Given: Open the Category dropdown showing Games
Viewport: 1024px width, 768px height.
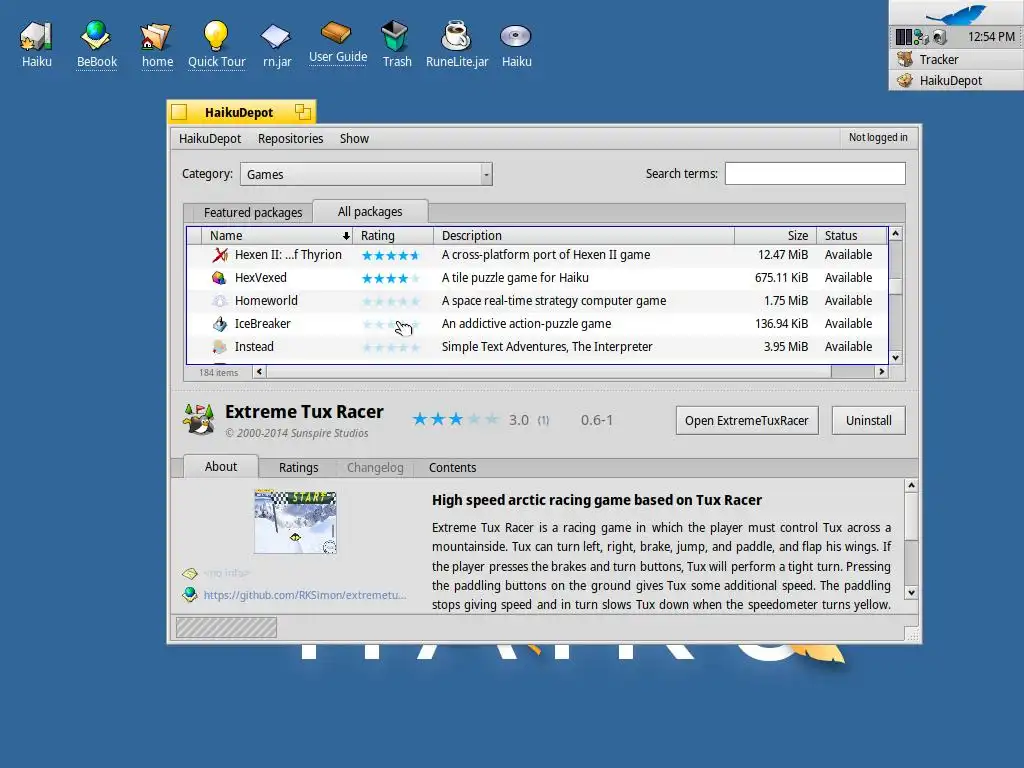Looking at the screenshot, I should pos(366,174).
